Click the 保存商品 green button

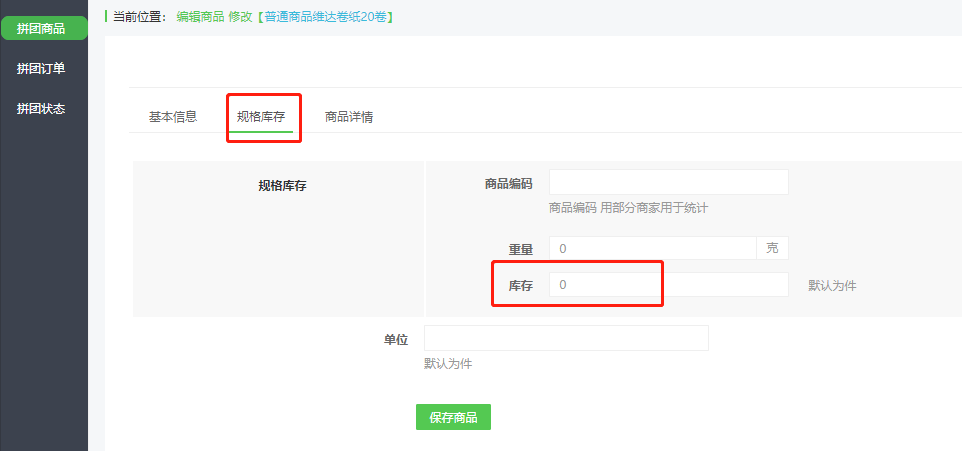(x=453, y=417)
